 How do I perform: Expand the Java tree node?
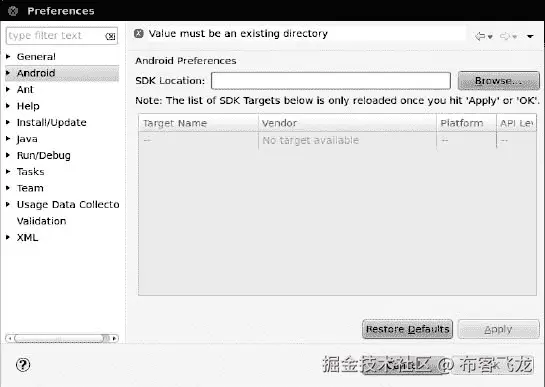(x=8, y=138)
